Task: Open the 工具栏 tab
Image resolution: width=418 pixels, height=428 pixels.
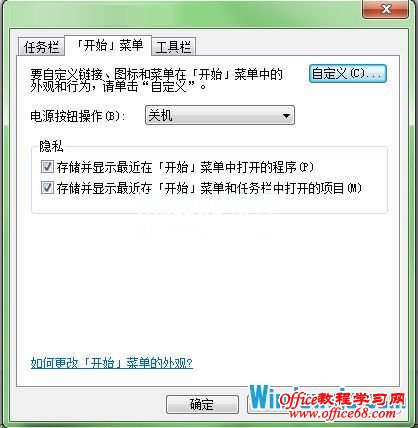Action: click(173, 47)
